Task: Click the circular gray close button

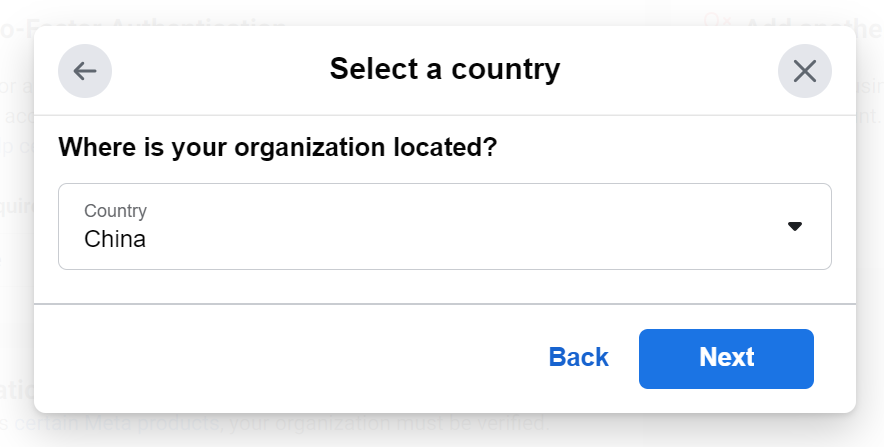Action: [x=805, y=71]
